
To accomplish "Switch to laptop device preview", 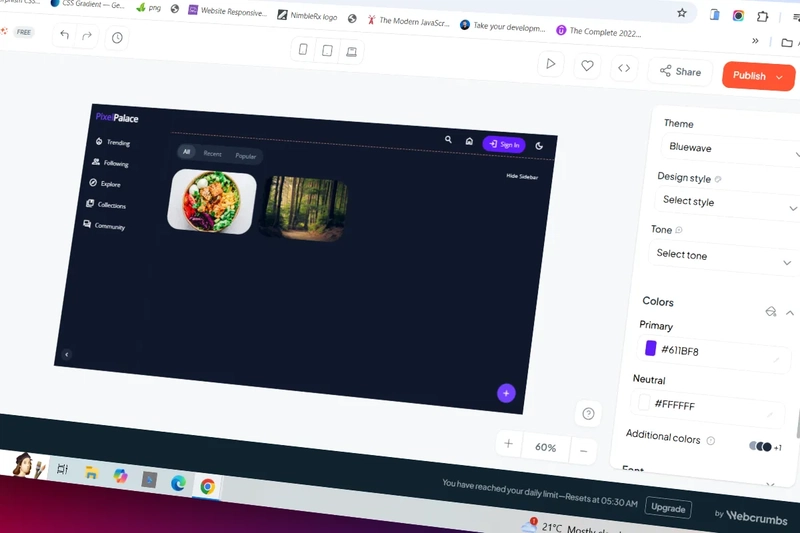I will coord(352,52).
